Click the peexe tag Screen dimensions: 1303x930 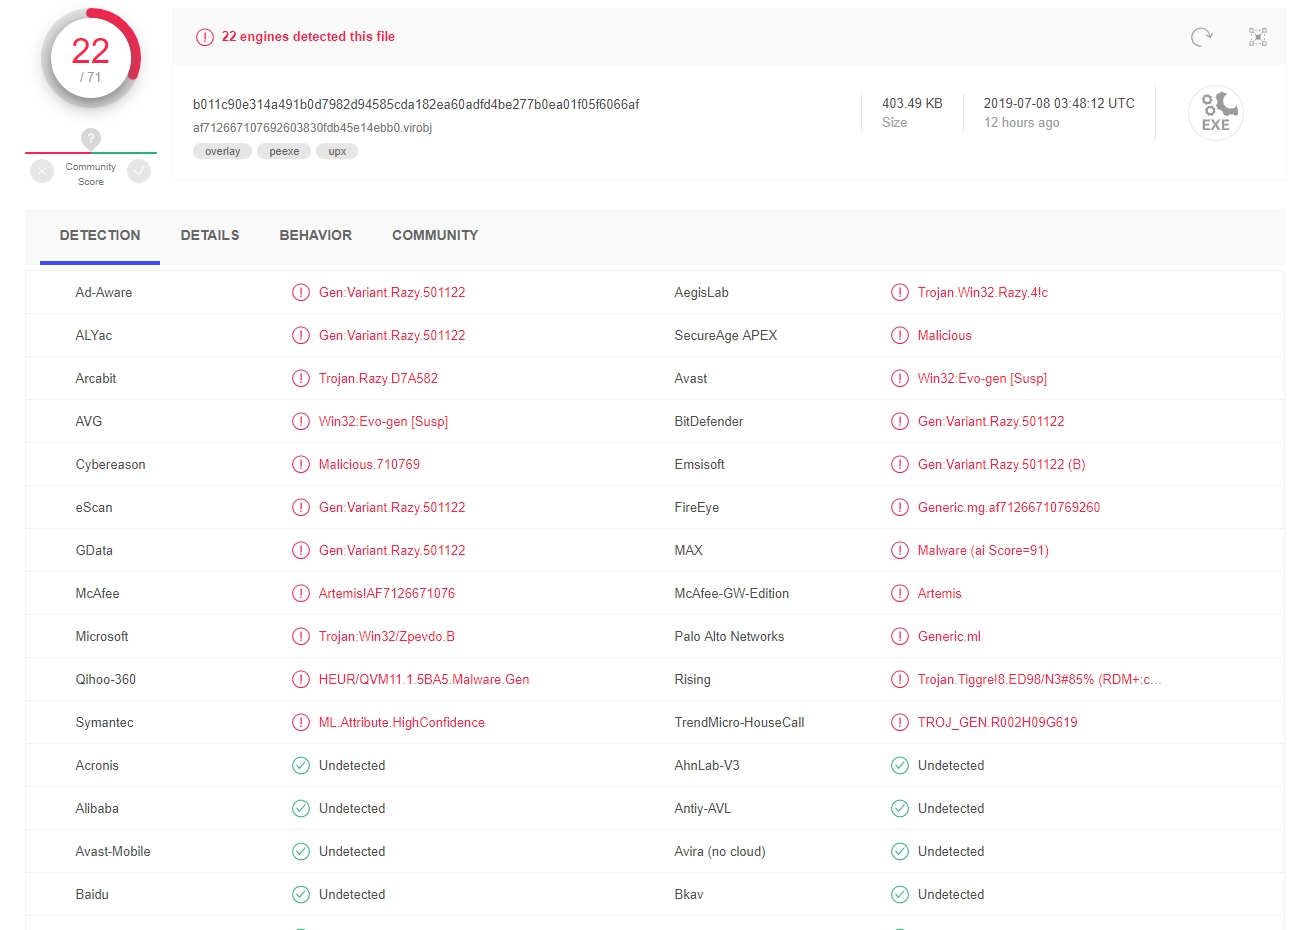pos(284,151)
